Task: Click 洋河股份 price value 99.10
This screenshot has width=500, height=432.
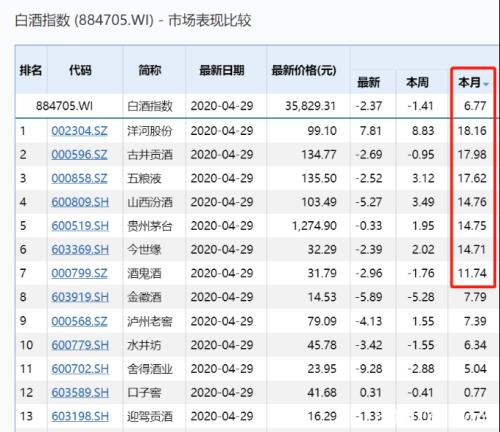Action: [322, 131]
